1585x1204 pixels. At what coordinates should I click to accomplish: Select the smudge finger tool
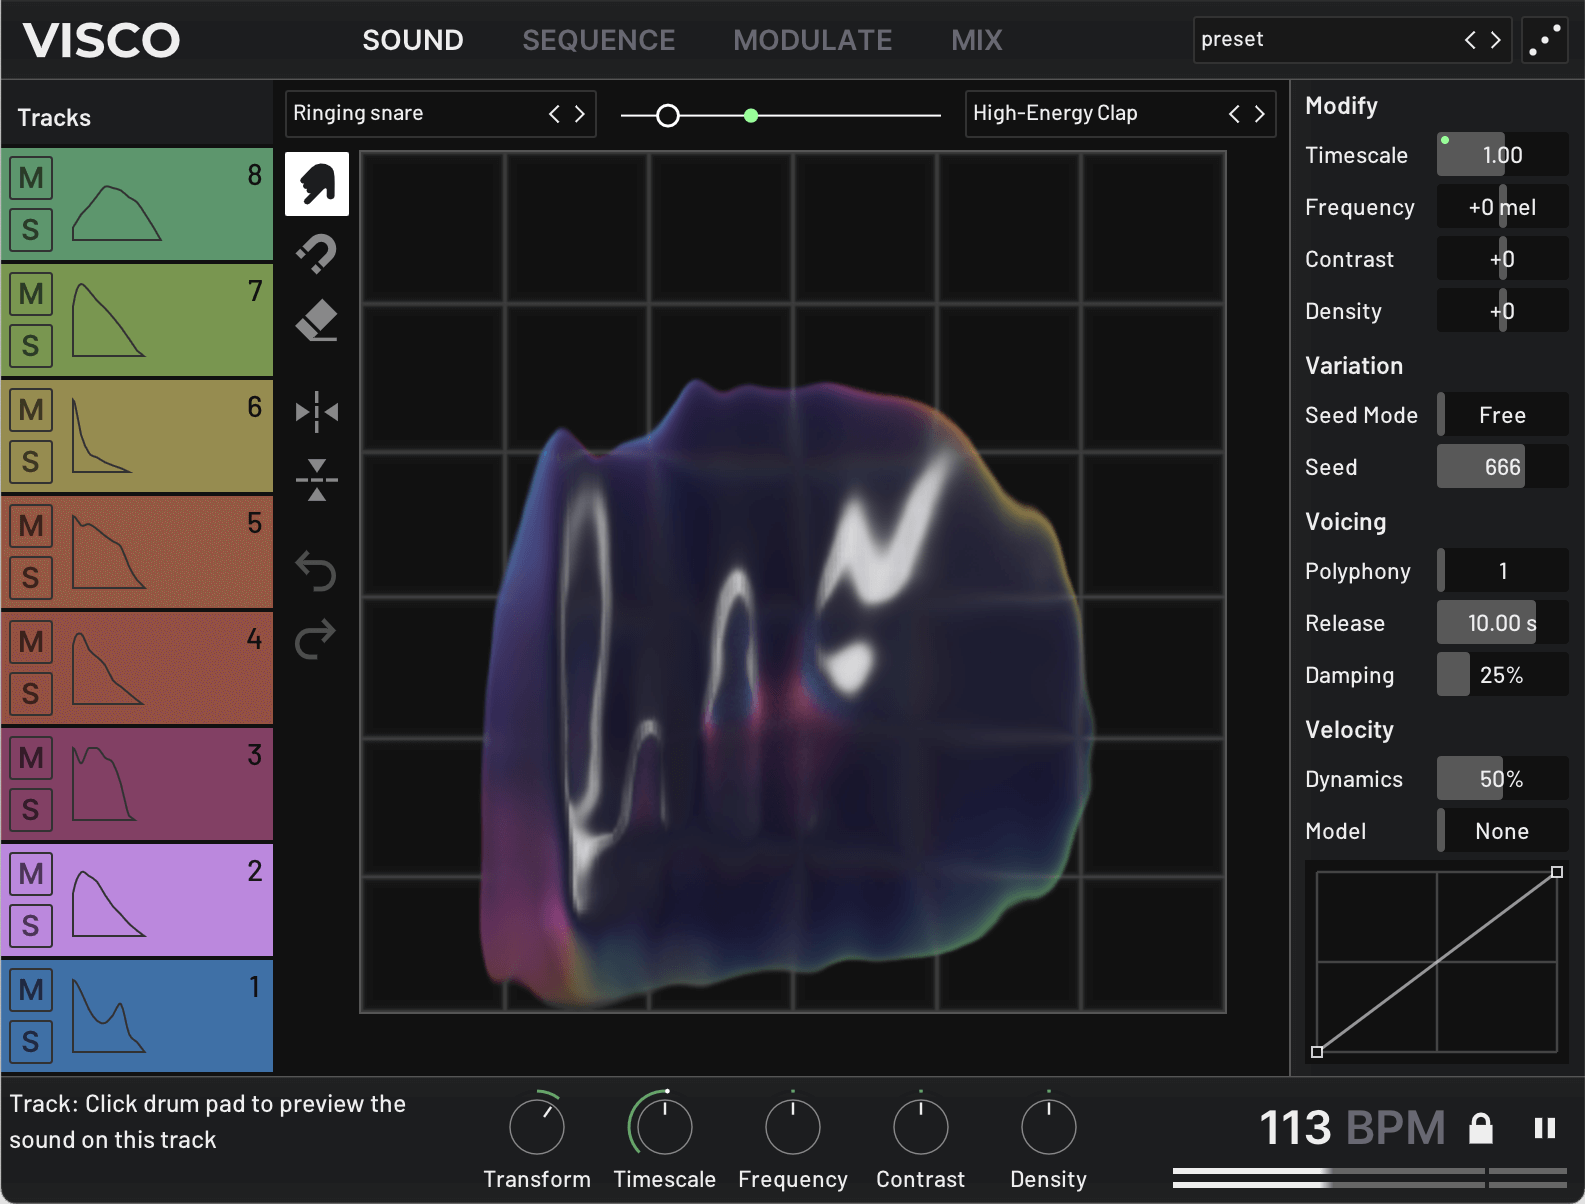317,184
